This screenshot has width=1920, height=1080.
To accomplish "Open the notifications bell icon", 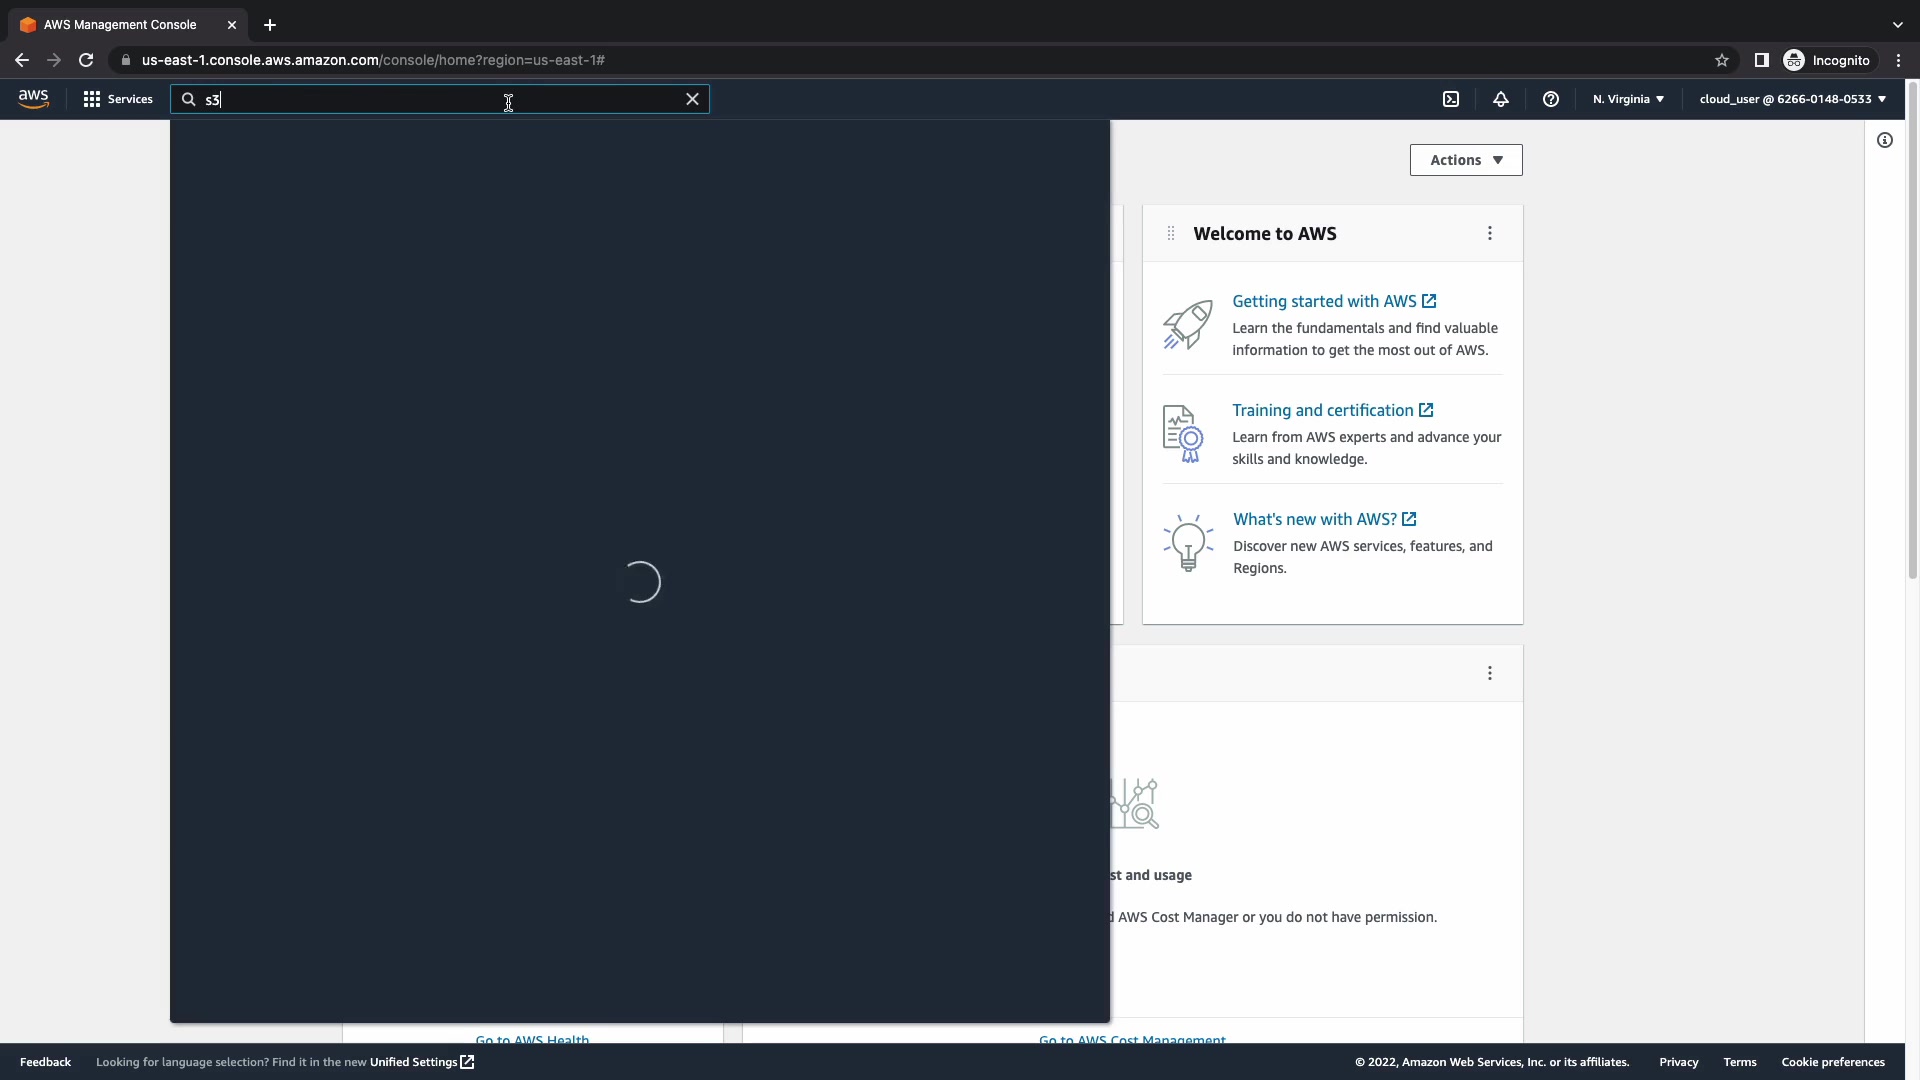I will pyautogui.click(x=1501, y=99).
